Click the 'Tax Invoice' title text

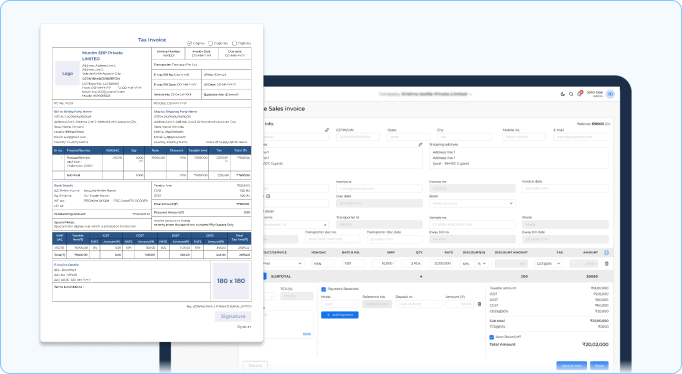point(152,40)
